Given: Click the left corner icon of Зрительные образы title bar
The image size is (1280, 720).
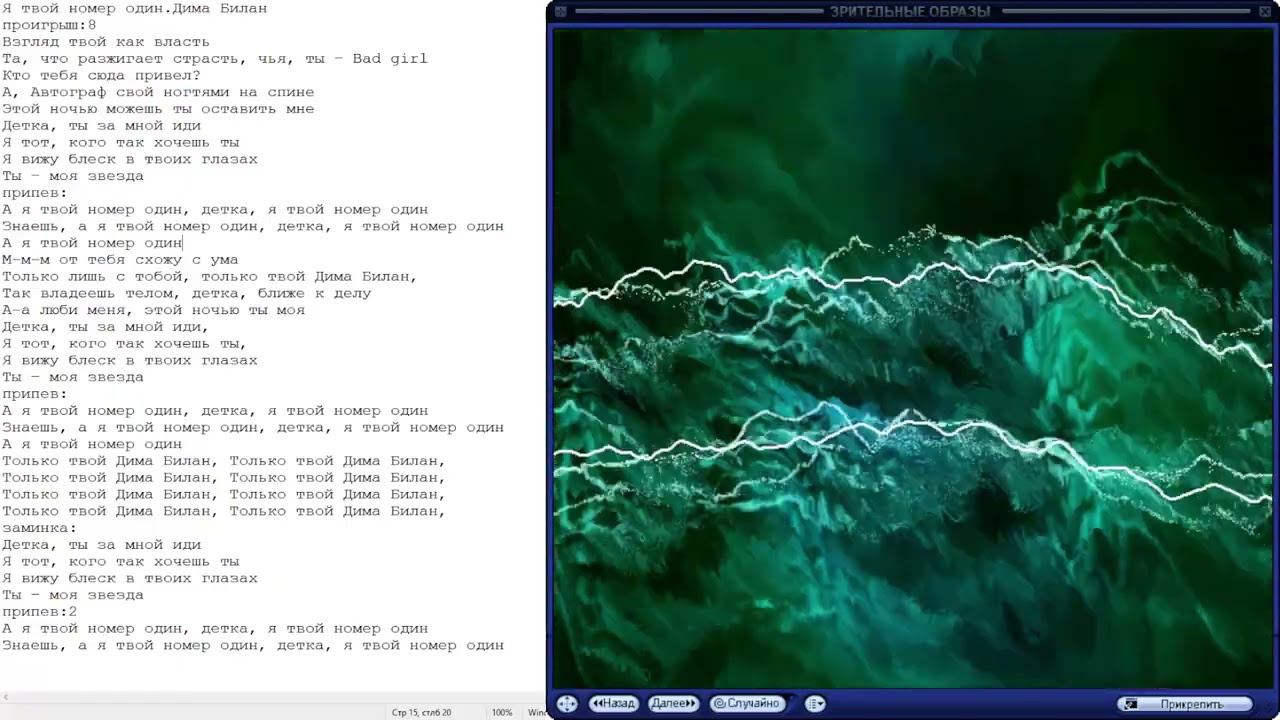Looking at the screenshot, I should click(560, 11).
